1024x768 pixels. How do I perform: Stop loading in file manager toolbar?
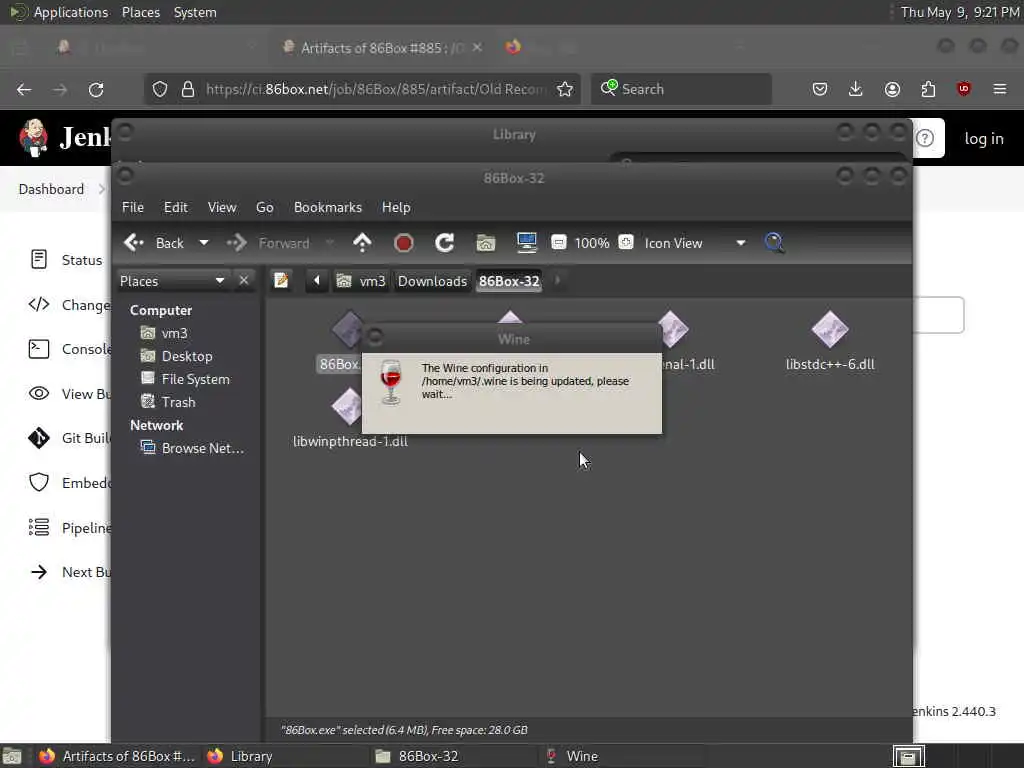pos(404,243)
